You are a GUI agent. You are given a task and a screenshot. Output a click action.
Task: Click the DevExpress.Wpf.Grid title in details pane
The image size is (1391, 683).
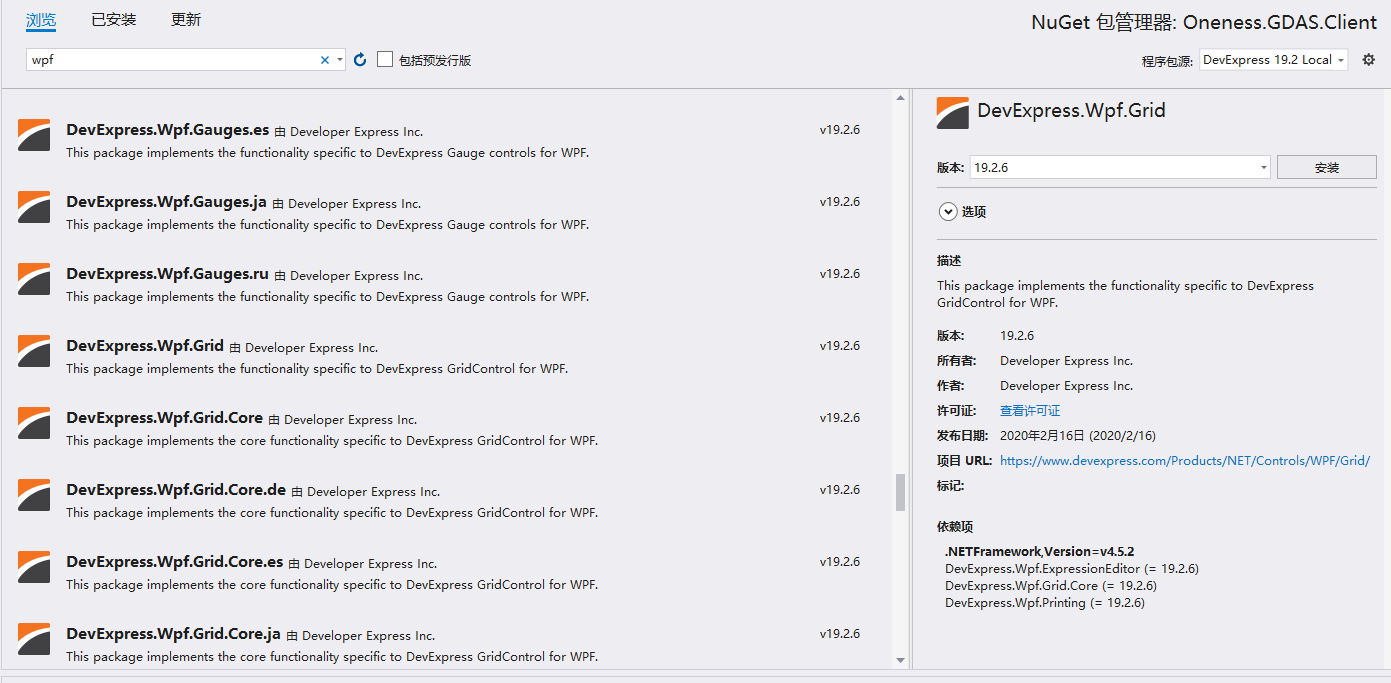(x=1072, y=111)
